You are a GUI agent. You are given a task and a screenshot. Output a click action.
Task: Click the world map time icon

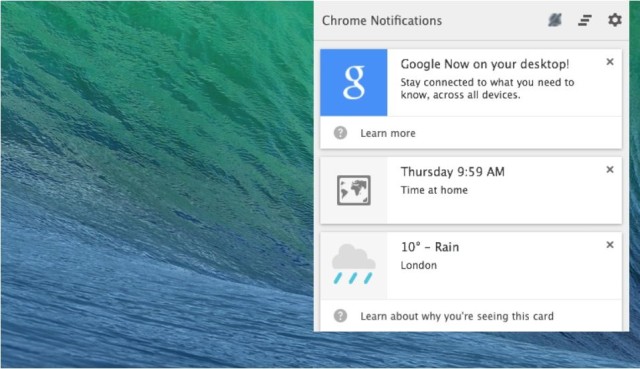353,190
